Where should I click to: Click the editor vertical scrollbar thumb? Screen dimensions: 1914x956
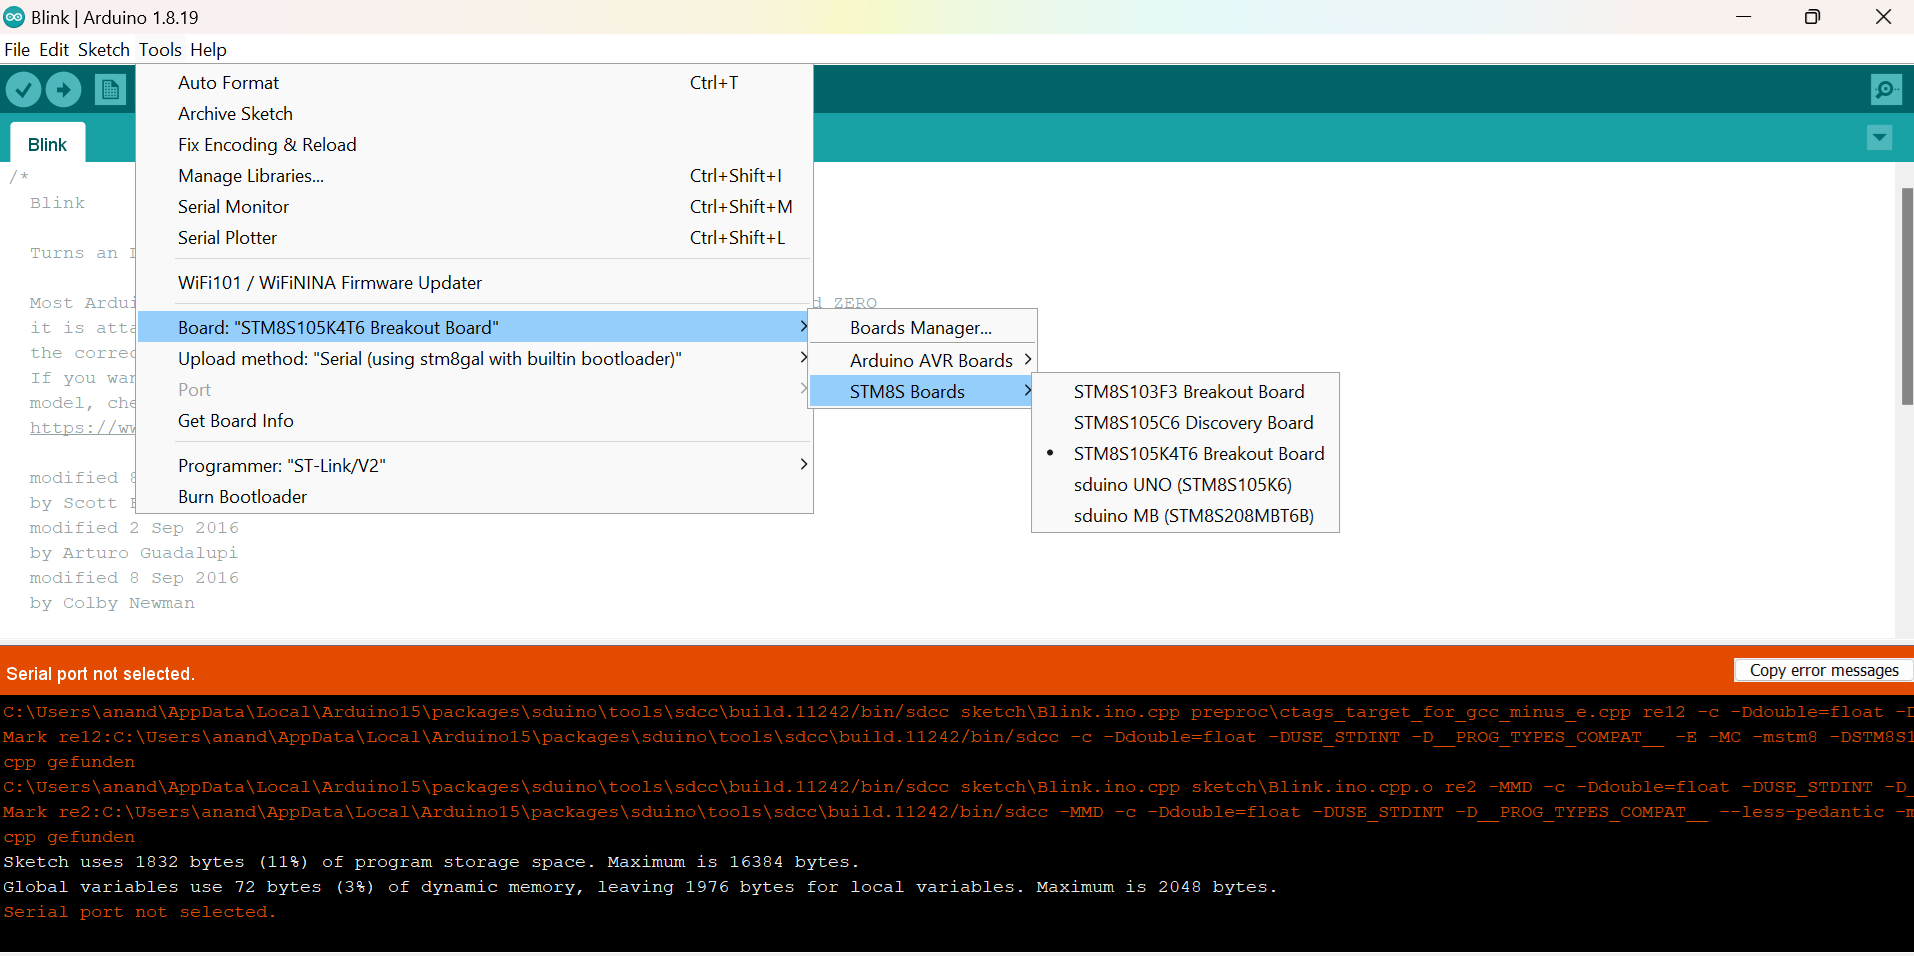tap(1907, 296)
